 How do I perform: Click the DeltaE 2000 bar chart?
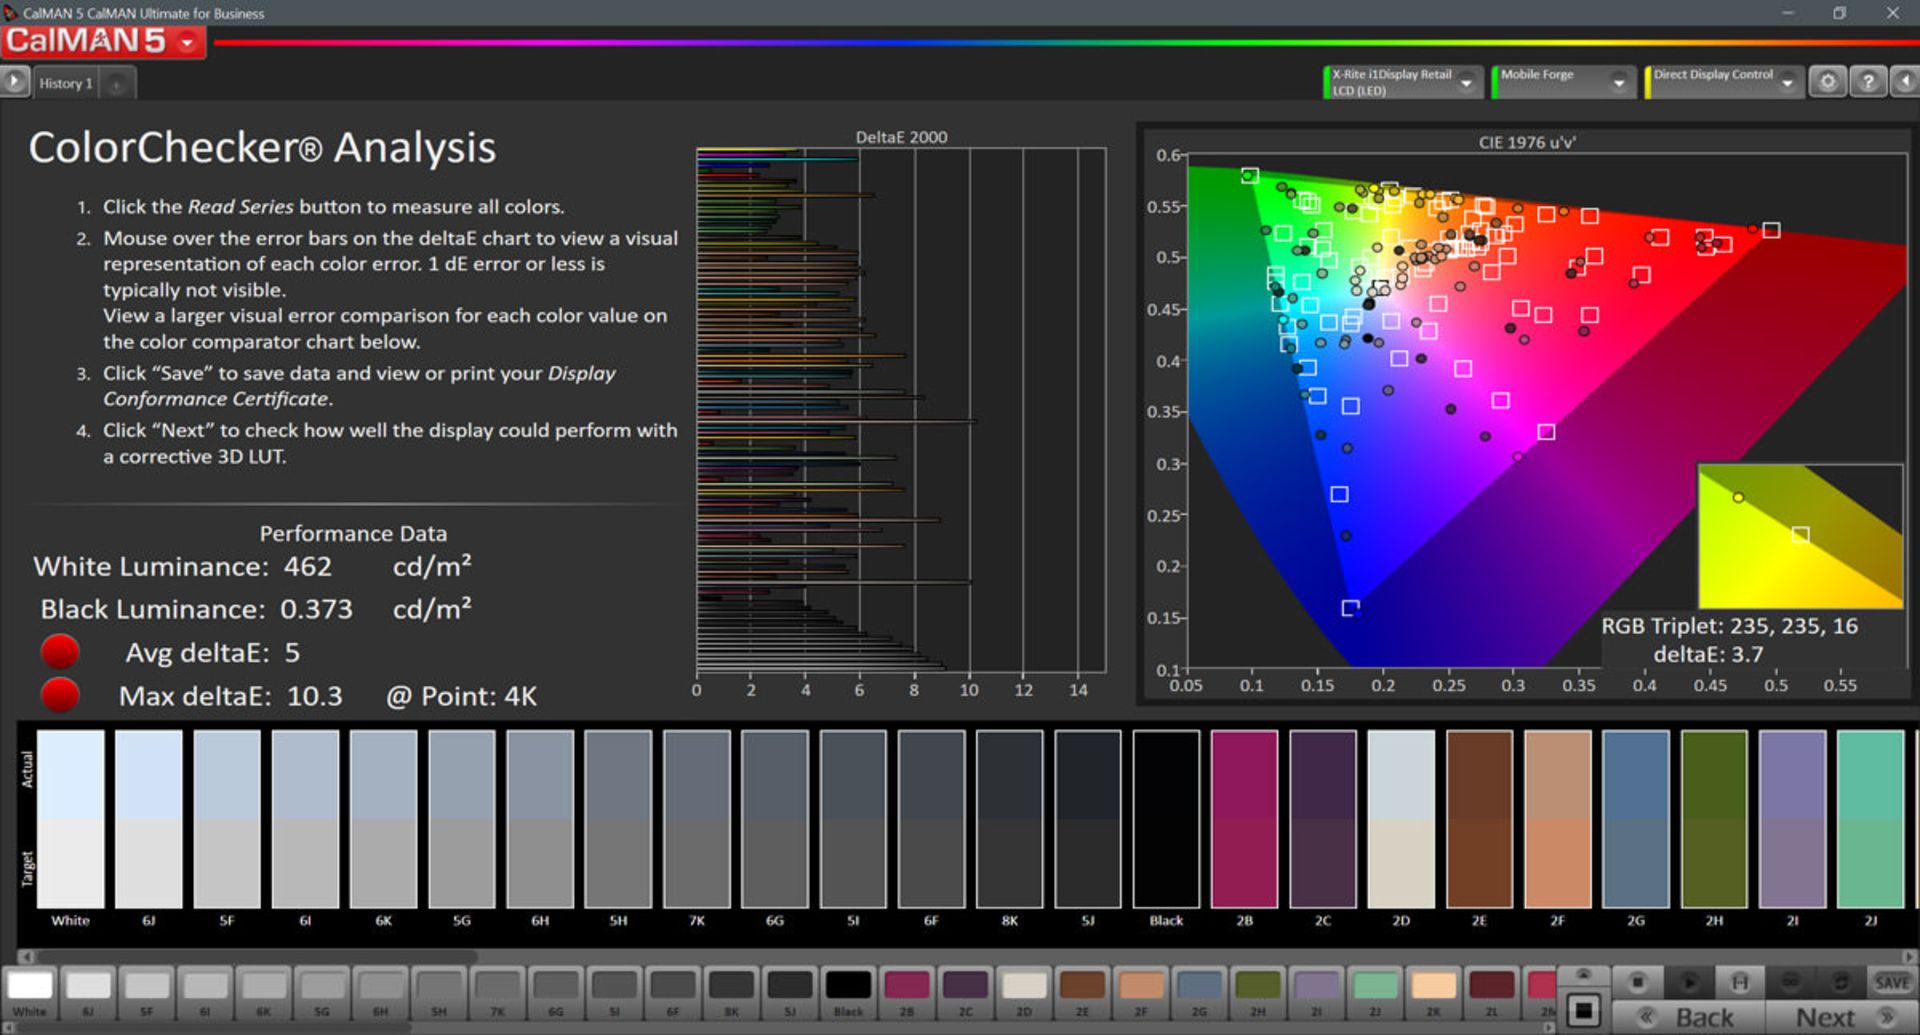click(901, 410)
